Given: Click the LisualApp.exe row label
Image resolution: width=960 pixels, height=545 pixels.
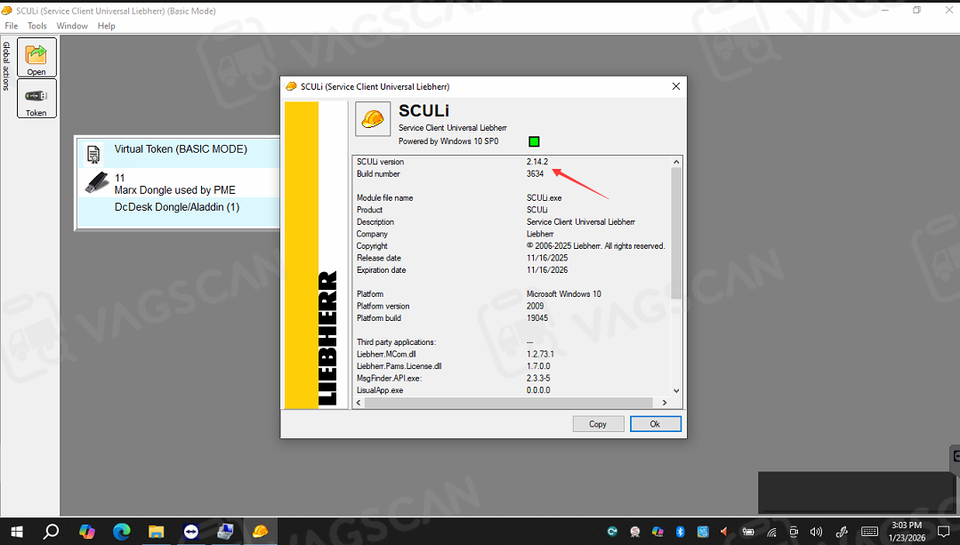Looking at the screenshot, I should [x=380, y=390].
